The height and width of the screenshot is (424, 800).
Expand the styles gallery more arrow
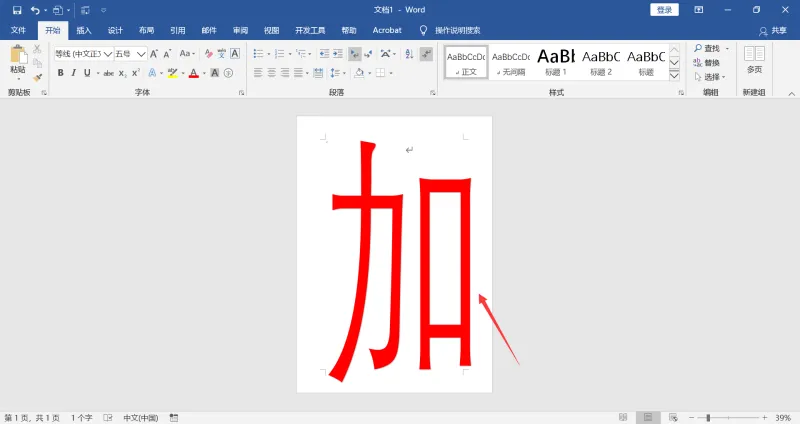pos(674,76)
